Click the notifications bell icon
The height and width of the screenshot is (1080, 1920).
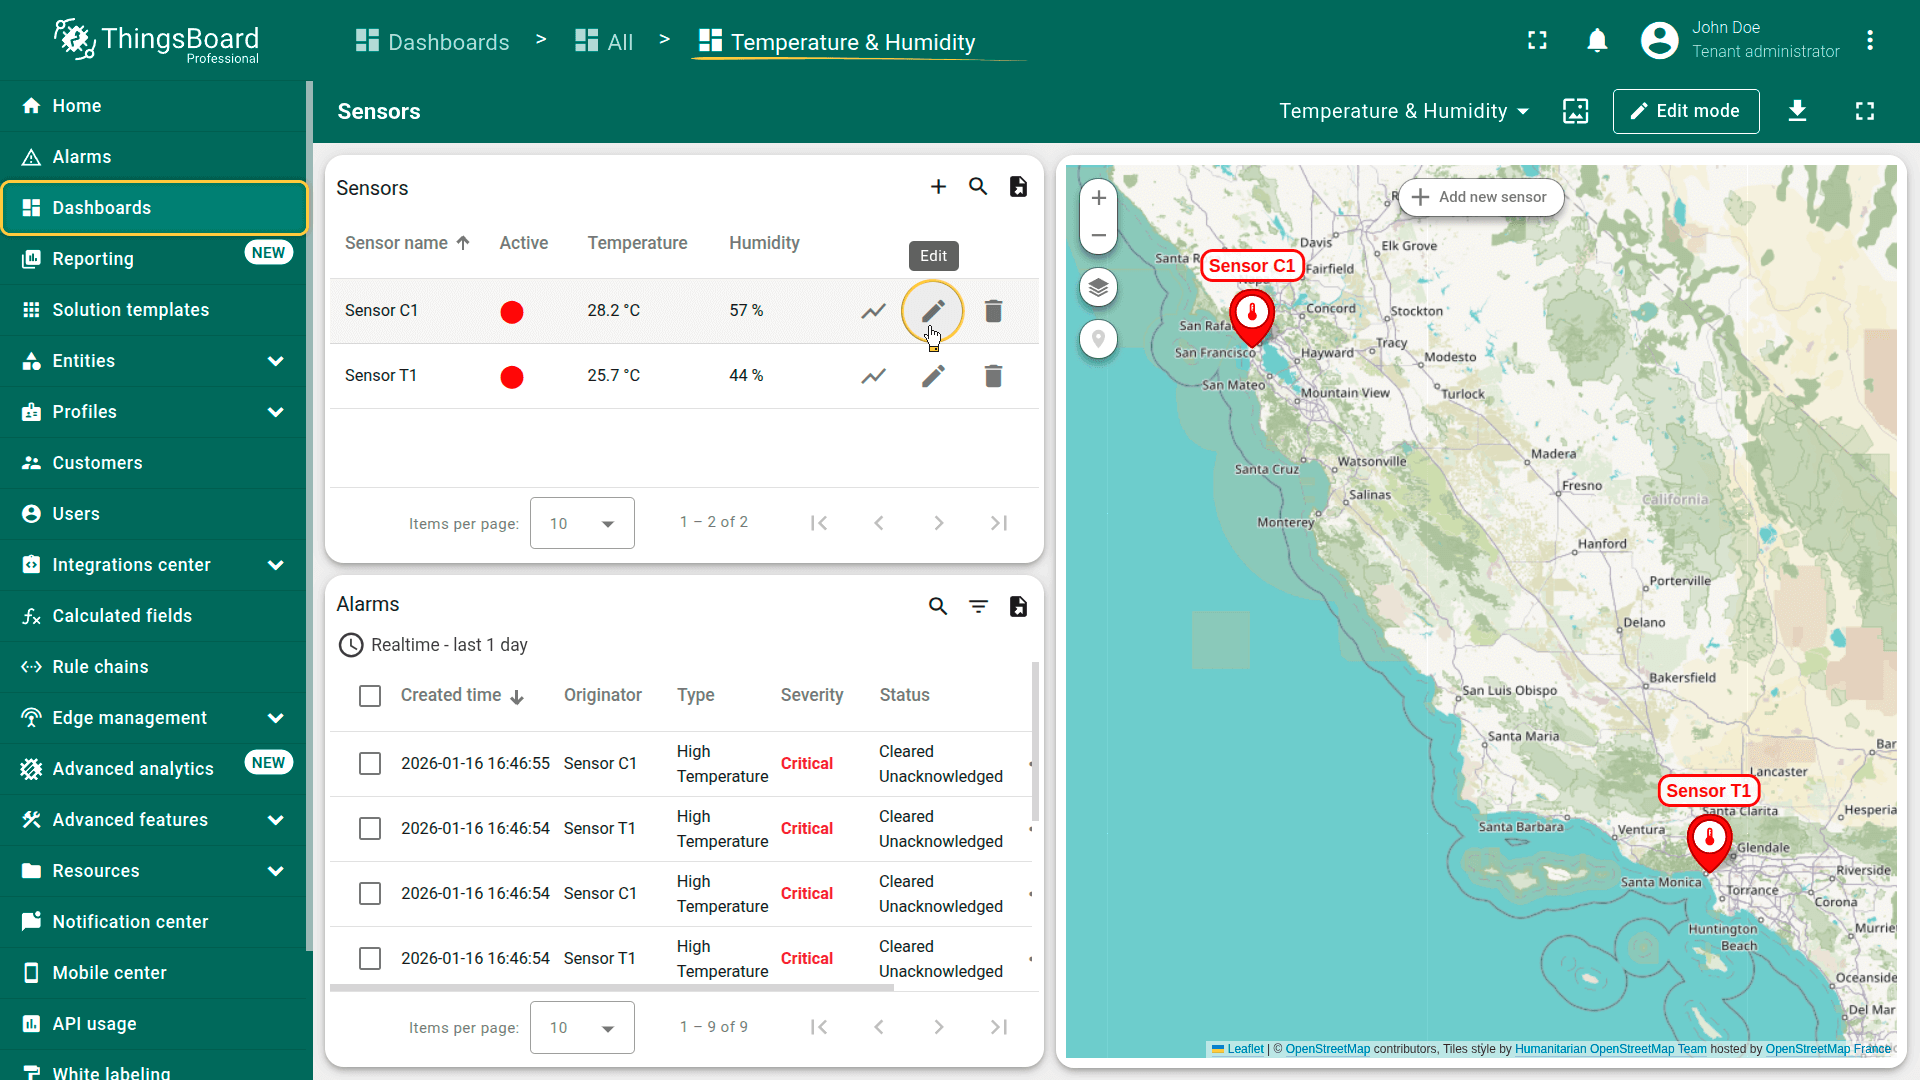point(1596,41)
